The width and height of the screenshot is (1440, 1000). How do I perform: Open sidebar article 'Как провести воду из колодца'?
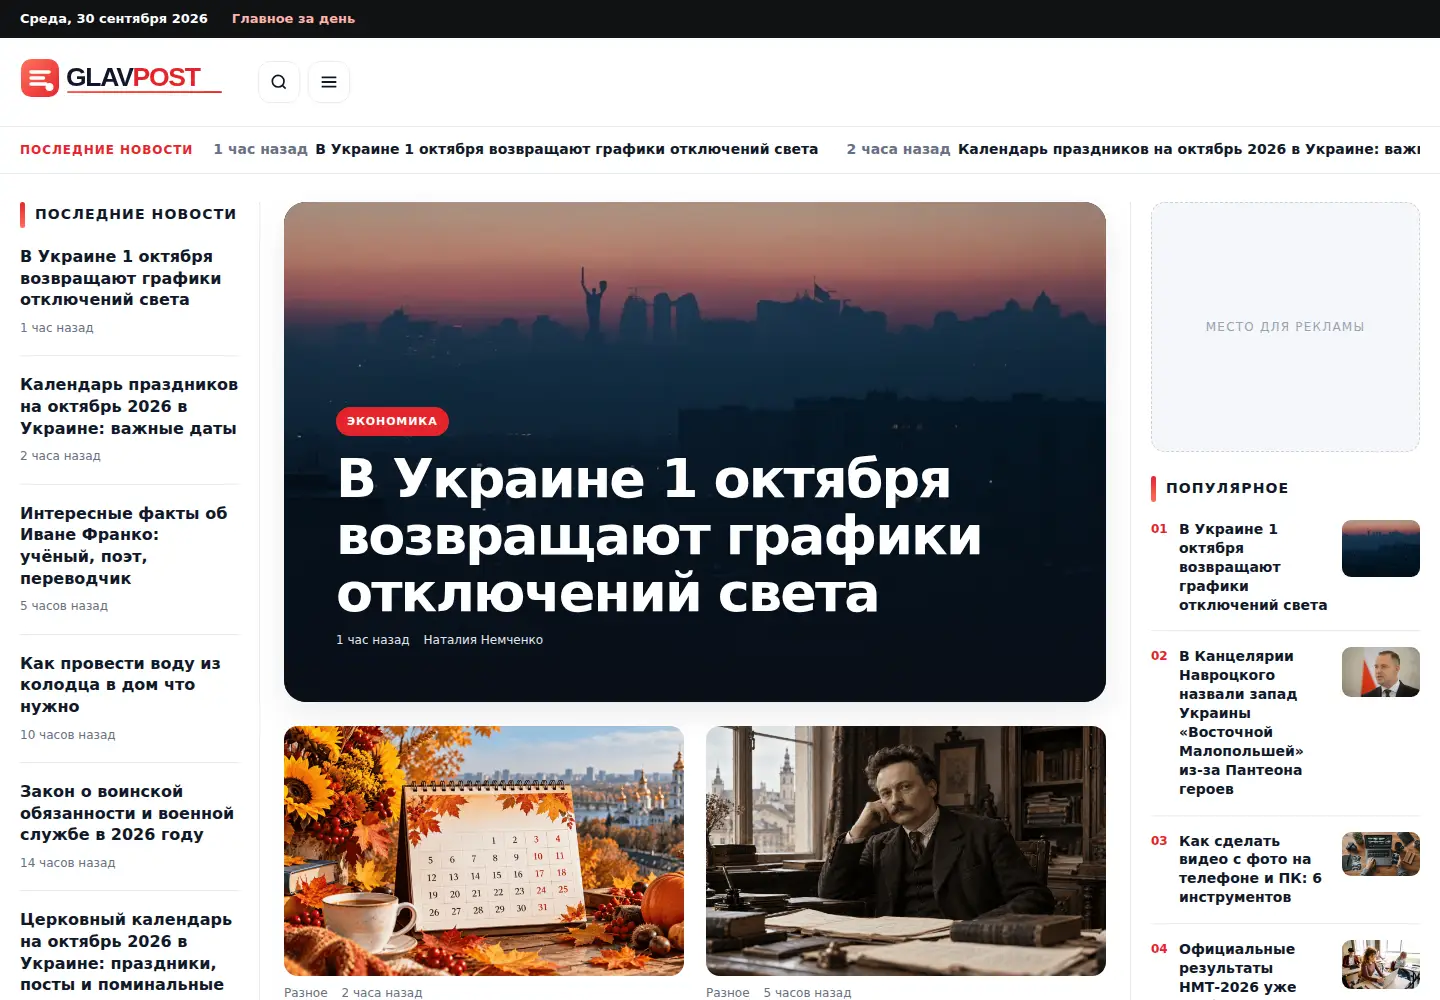120,685
